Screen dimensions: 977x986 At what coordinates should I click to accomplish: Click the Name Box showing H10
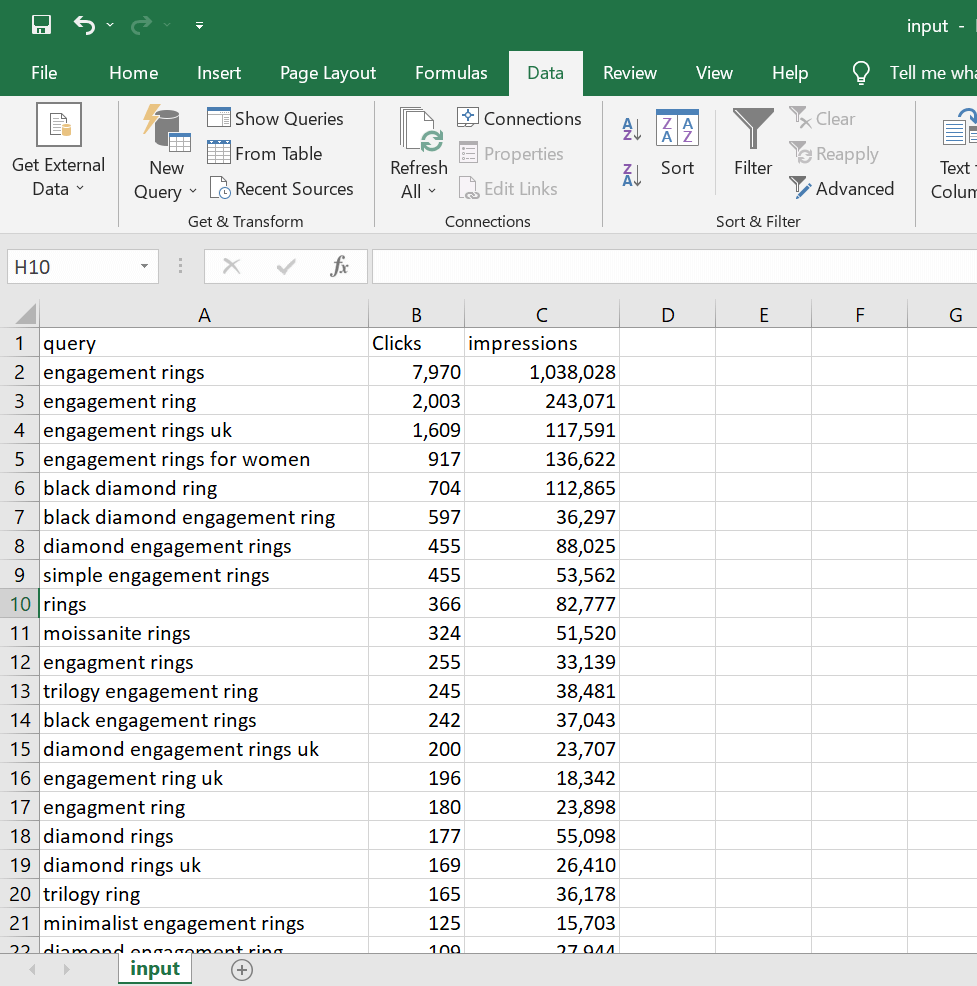[70, 267]
